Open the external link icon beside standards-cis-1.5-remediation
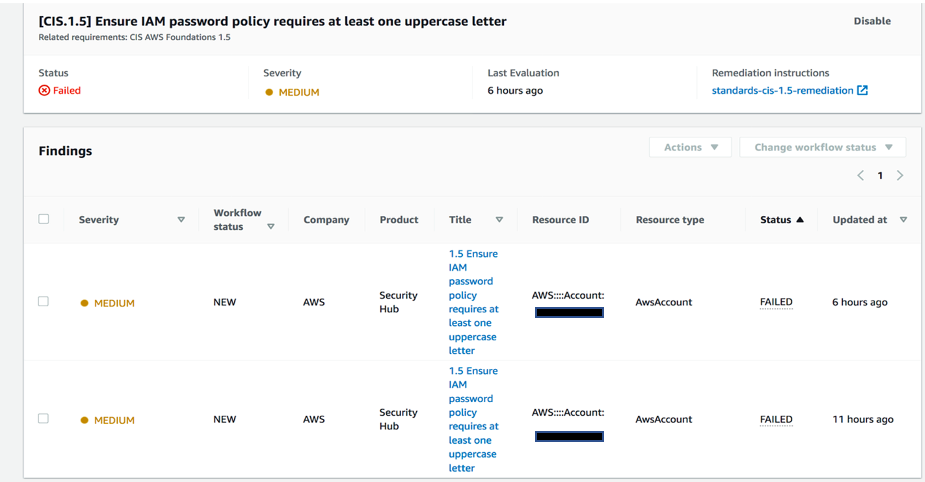This screenshot has width=925, height=482. coord(863,91)
